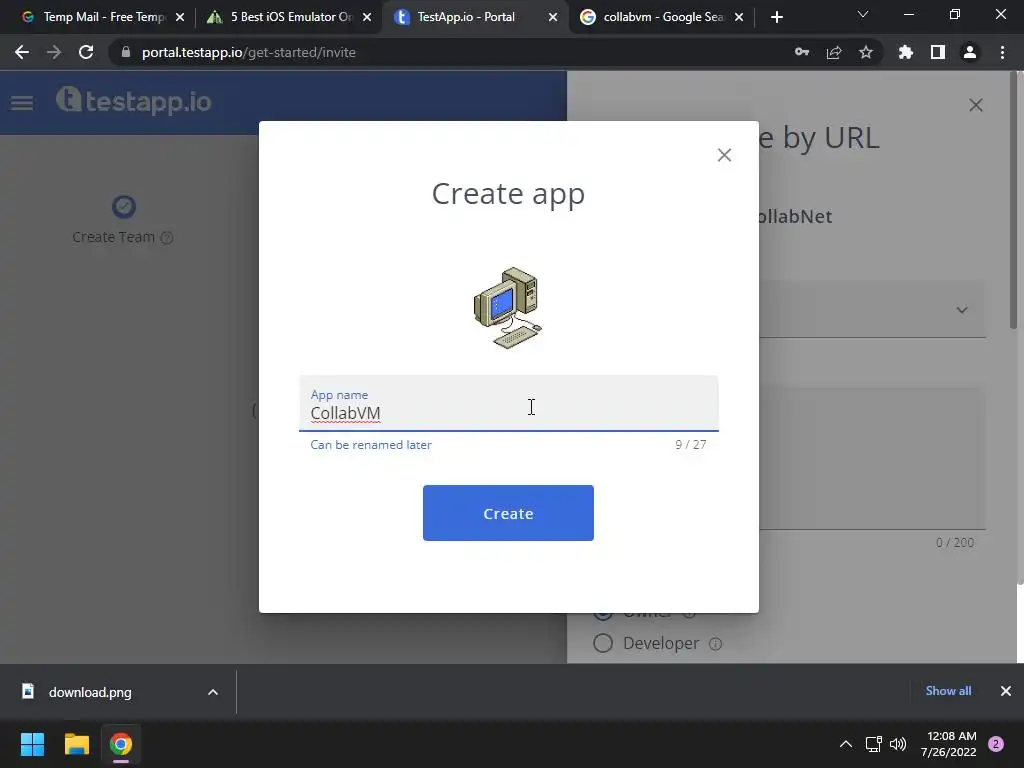Viewport: 1024px width, 768px height.
Task: Click the retro computer app icon
Action: click(x=508, y=308)
